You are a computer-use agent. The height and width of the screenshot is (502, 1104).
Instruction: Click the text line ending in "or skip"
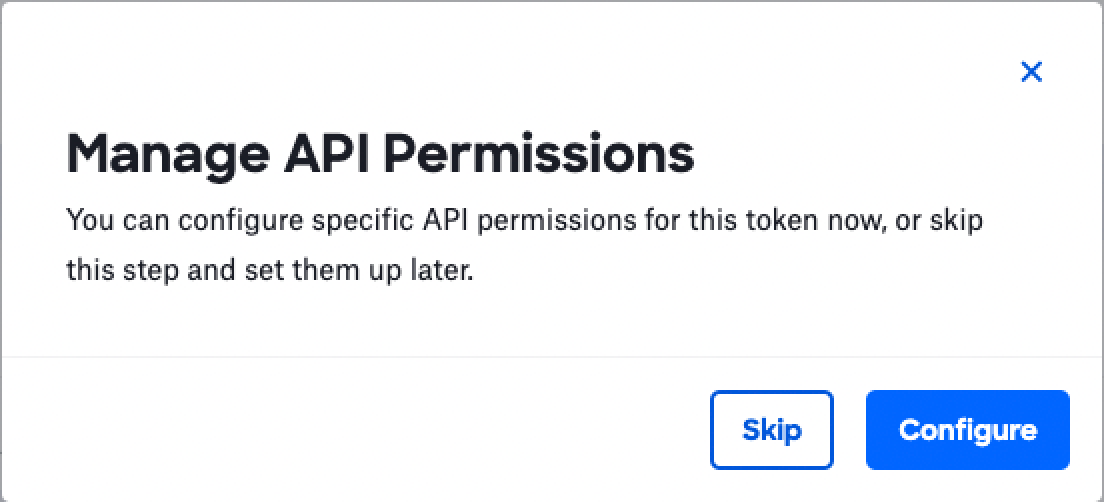(x=524, y=220)
